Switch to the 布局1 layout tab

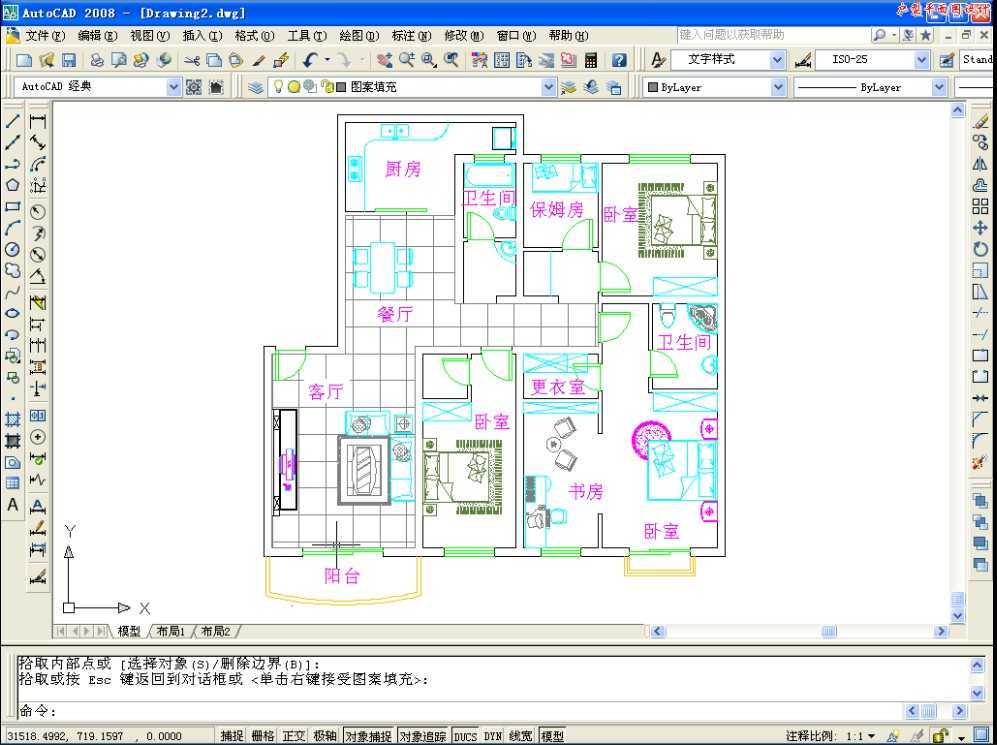170,631
